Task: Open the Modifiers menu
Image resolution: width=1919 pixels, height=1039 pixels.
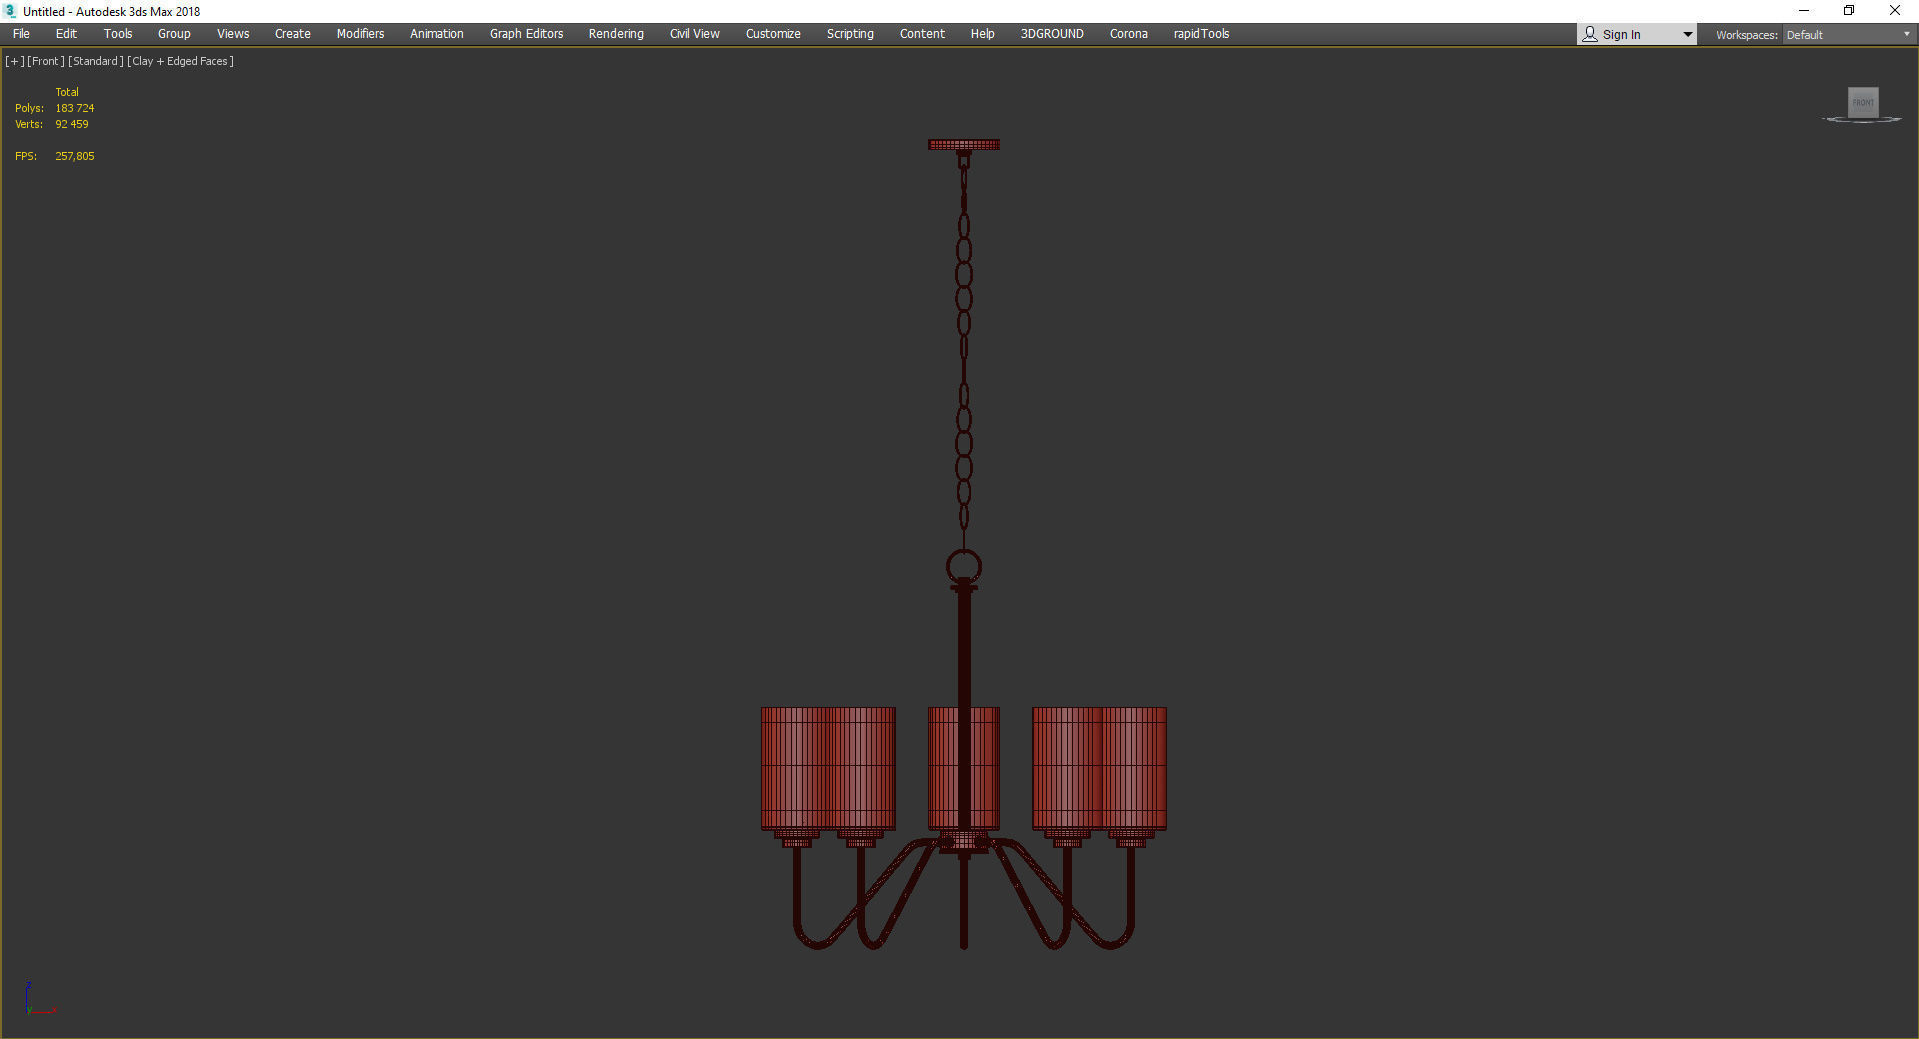Action: [360, 34]
